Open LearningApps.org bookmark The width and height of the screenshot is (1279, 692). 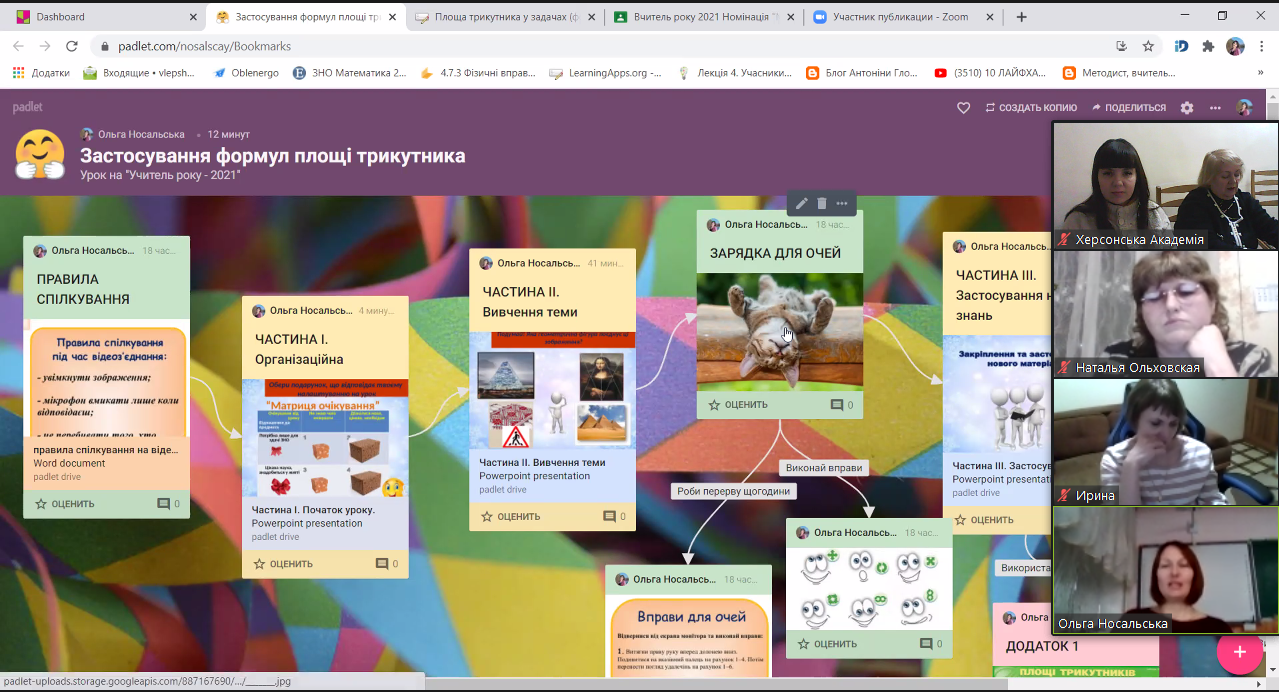click(606, 73)
